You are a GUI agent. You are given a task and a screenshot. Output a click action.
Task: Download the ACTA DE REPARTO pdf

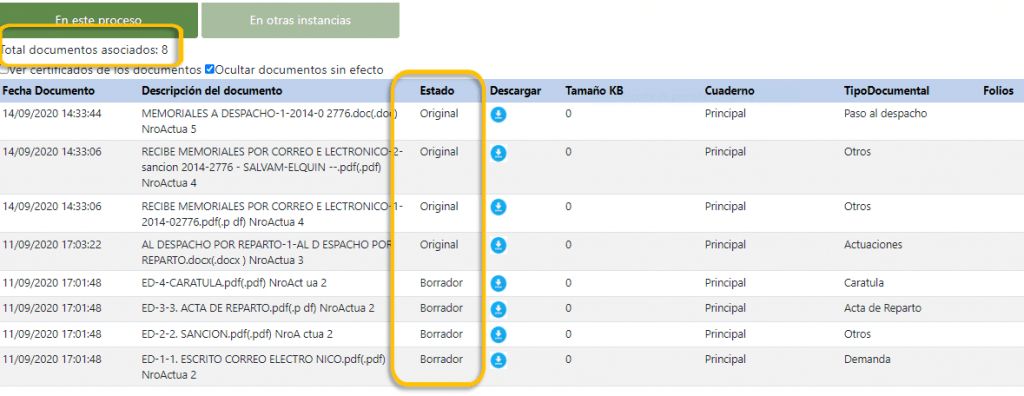tap(498, 309)
